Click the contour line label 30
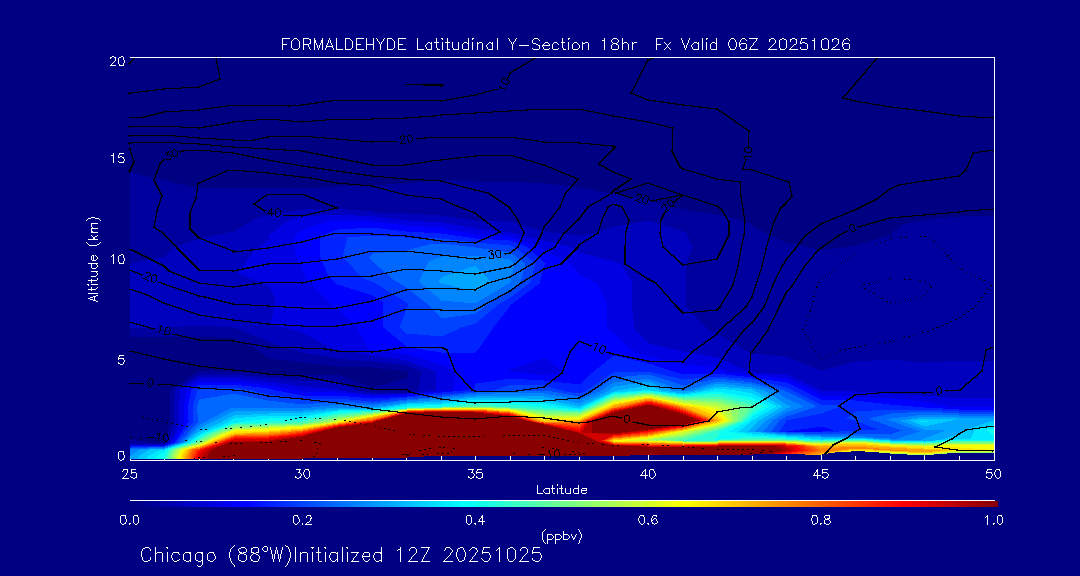The width and height of the screenshot is (1080, 576). click(494, 255)
